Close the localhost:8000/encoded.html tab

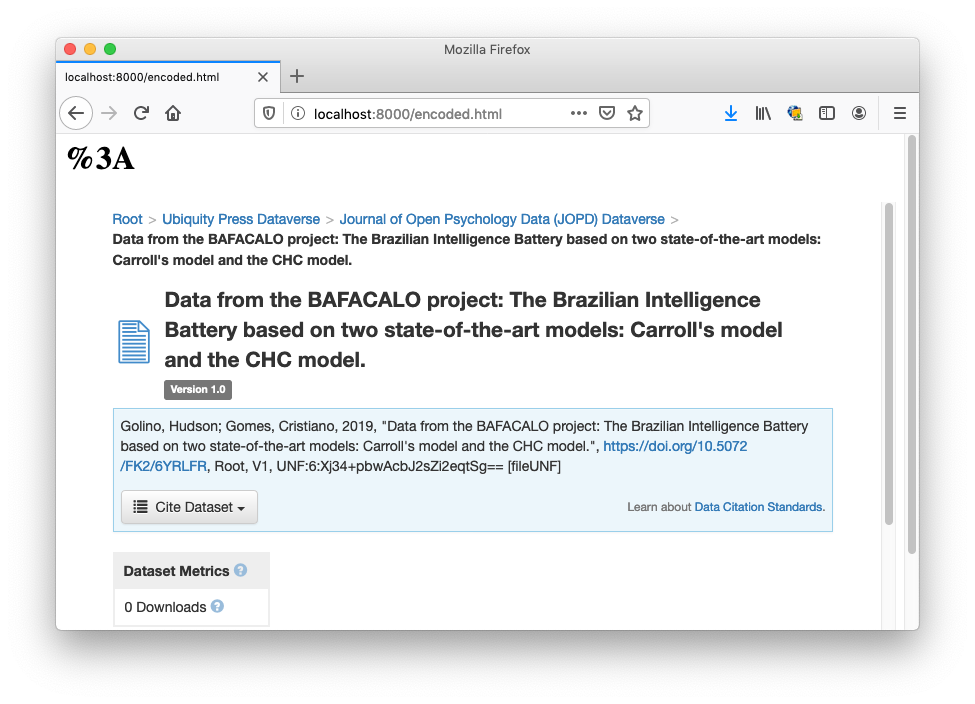[263, 77]
